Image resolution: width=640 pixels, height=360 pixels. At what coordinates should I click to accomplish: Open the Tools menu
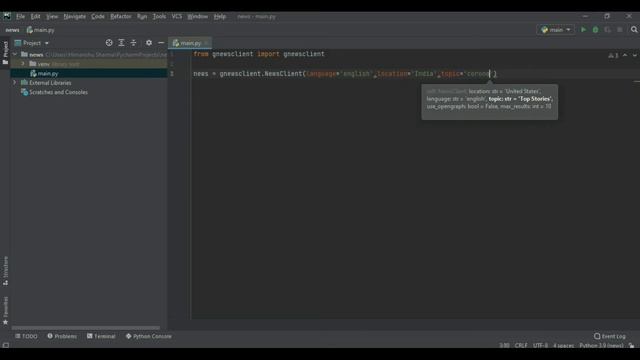[159, 16]
